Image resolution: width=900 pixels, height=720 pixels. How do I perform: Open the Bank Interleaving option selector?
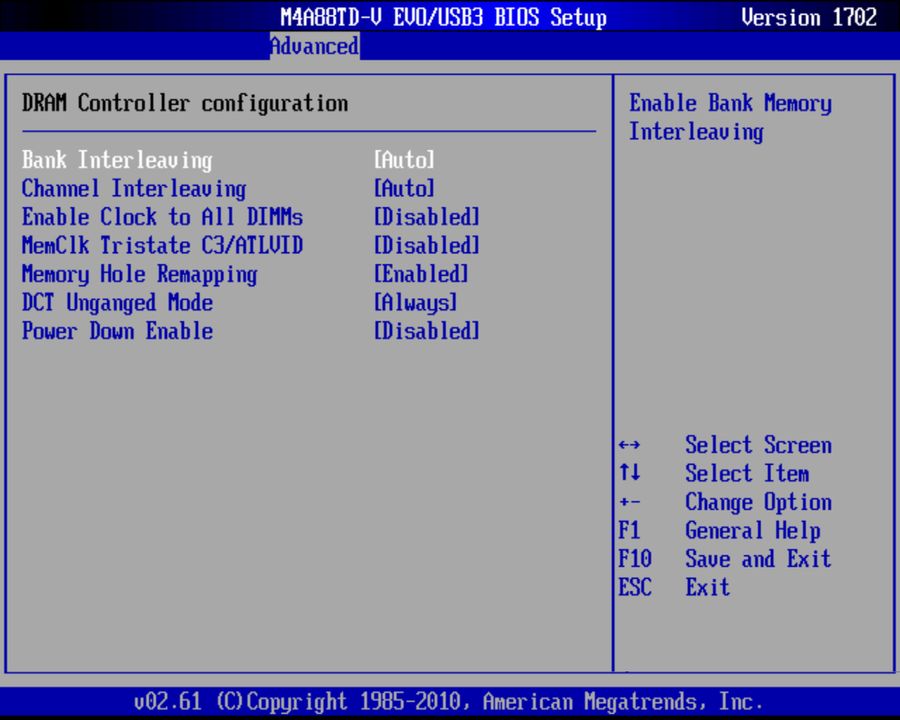(405, 160)
